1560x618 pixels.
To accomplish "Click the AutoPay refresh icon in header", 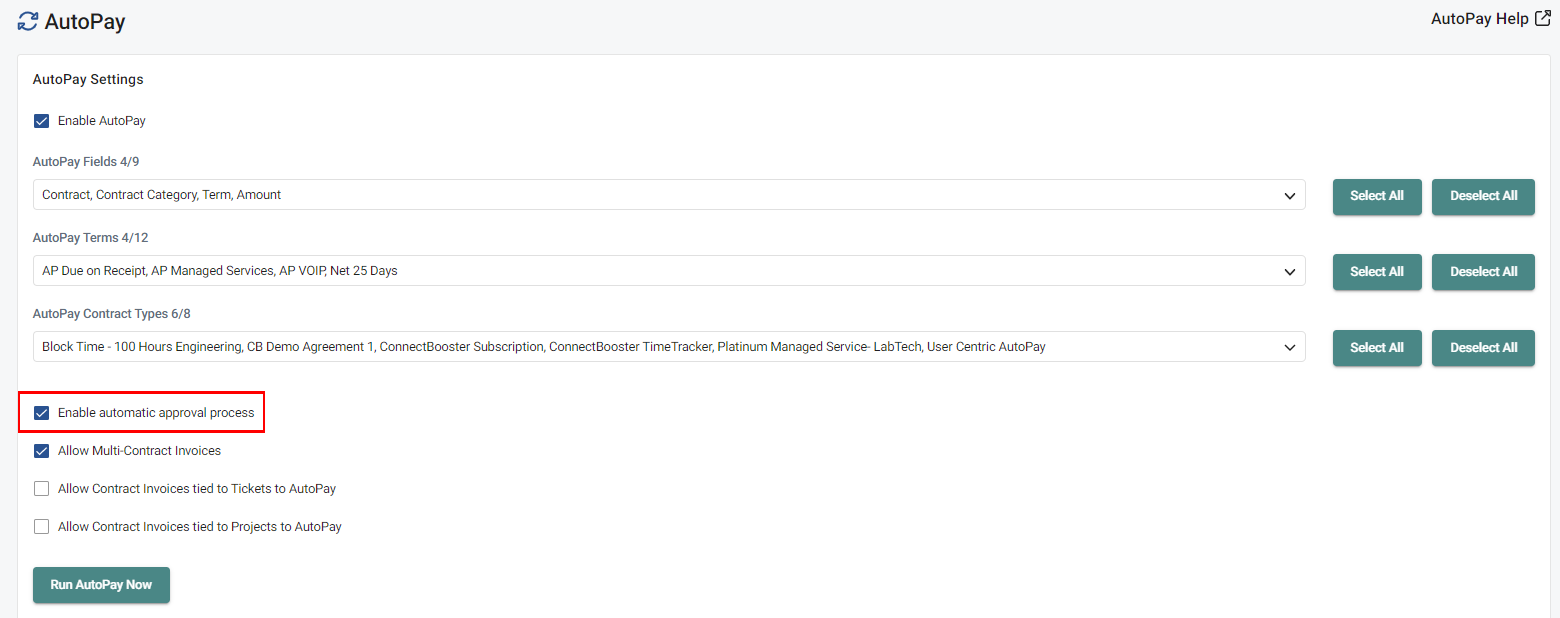I will pyautogui.click(x=27, y=21).
